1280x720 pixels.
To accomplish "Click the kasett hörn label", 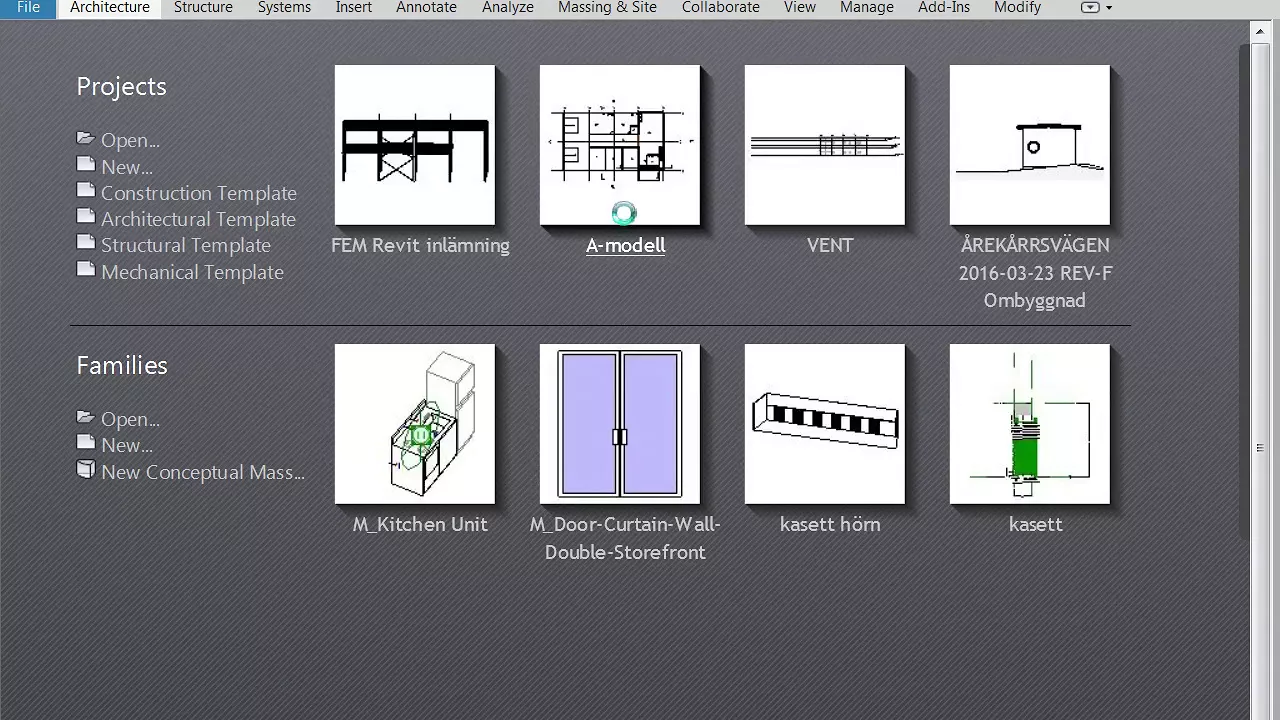I will coord(830,524).
